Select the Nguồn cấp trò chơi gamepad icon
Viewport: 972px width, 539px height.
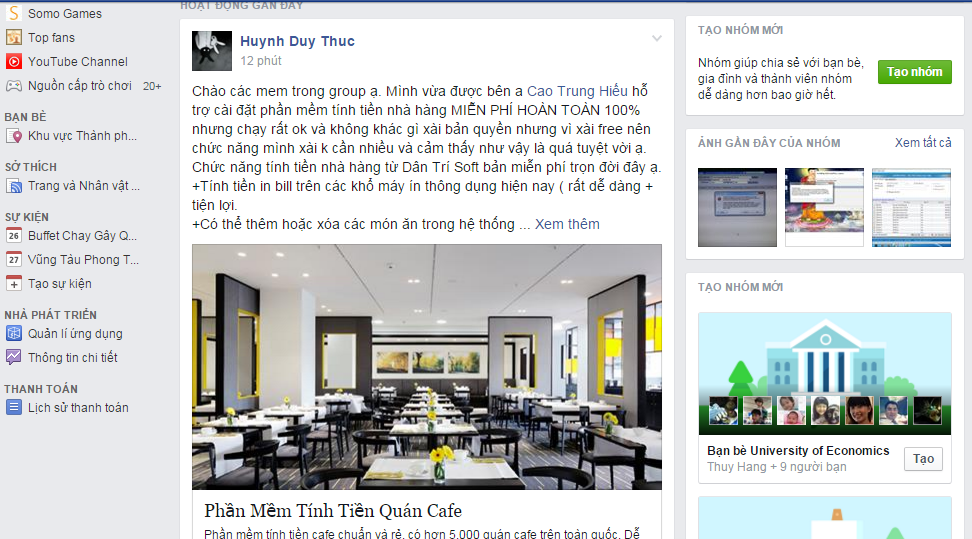(14, 86)
